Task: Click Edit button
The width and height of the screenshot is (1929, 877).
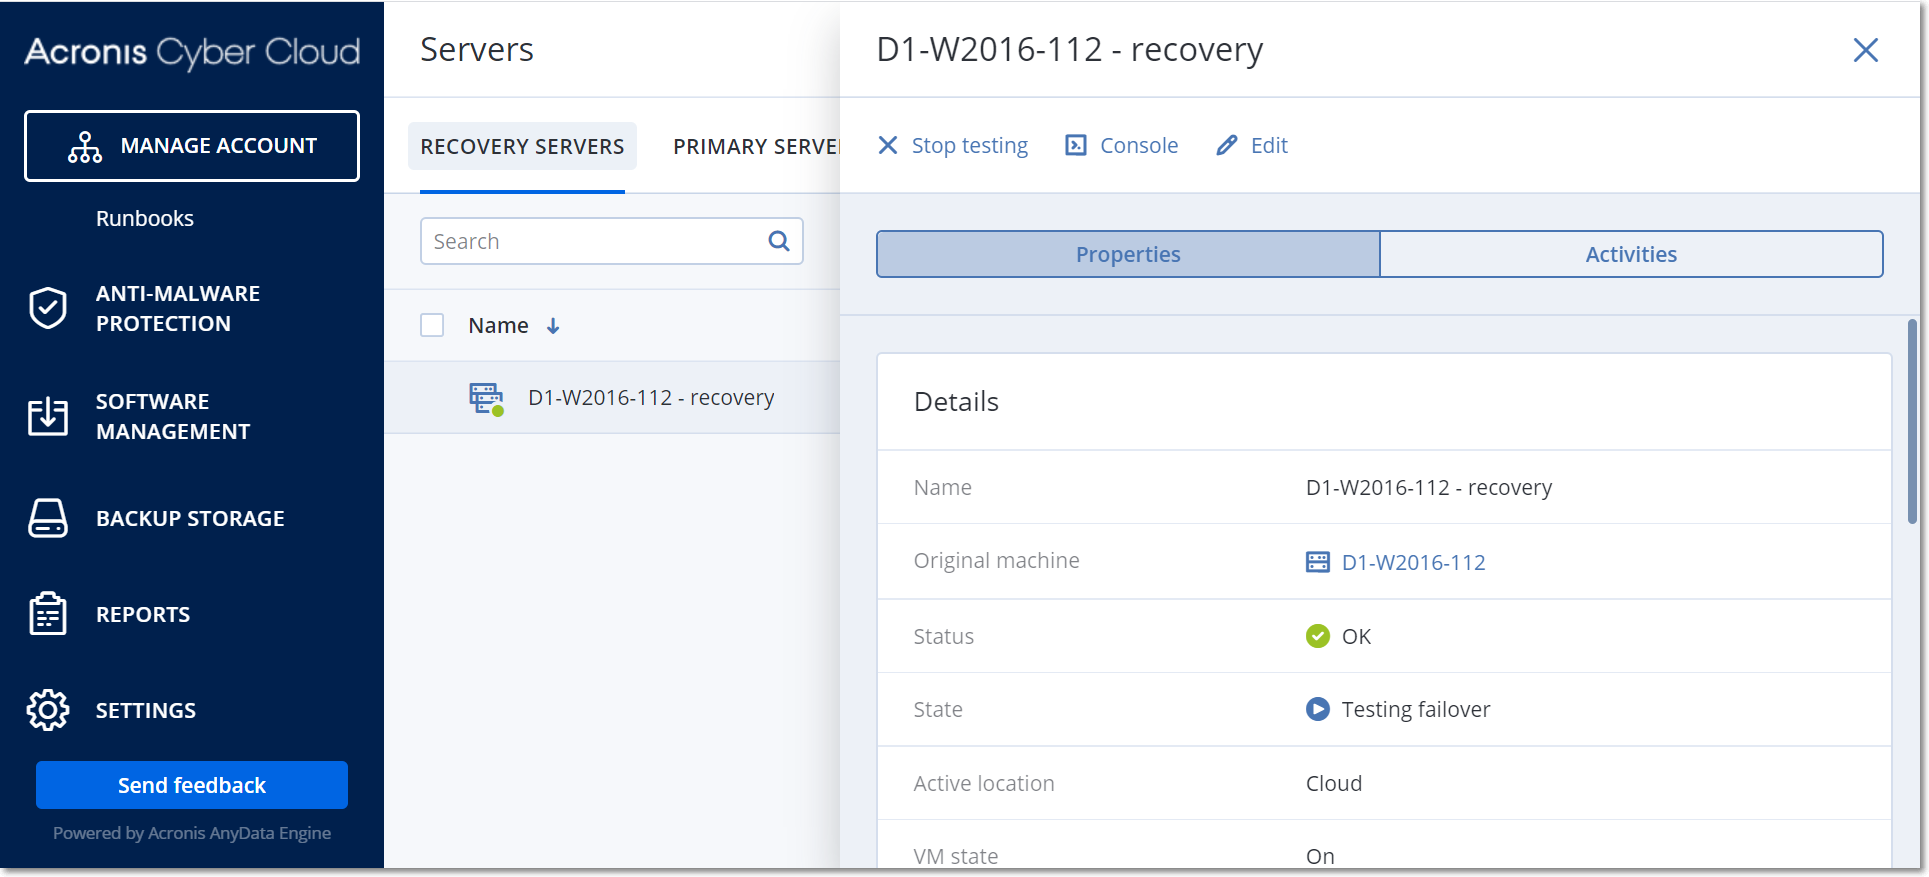Action: point(1252,146)
